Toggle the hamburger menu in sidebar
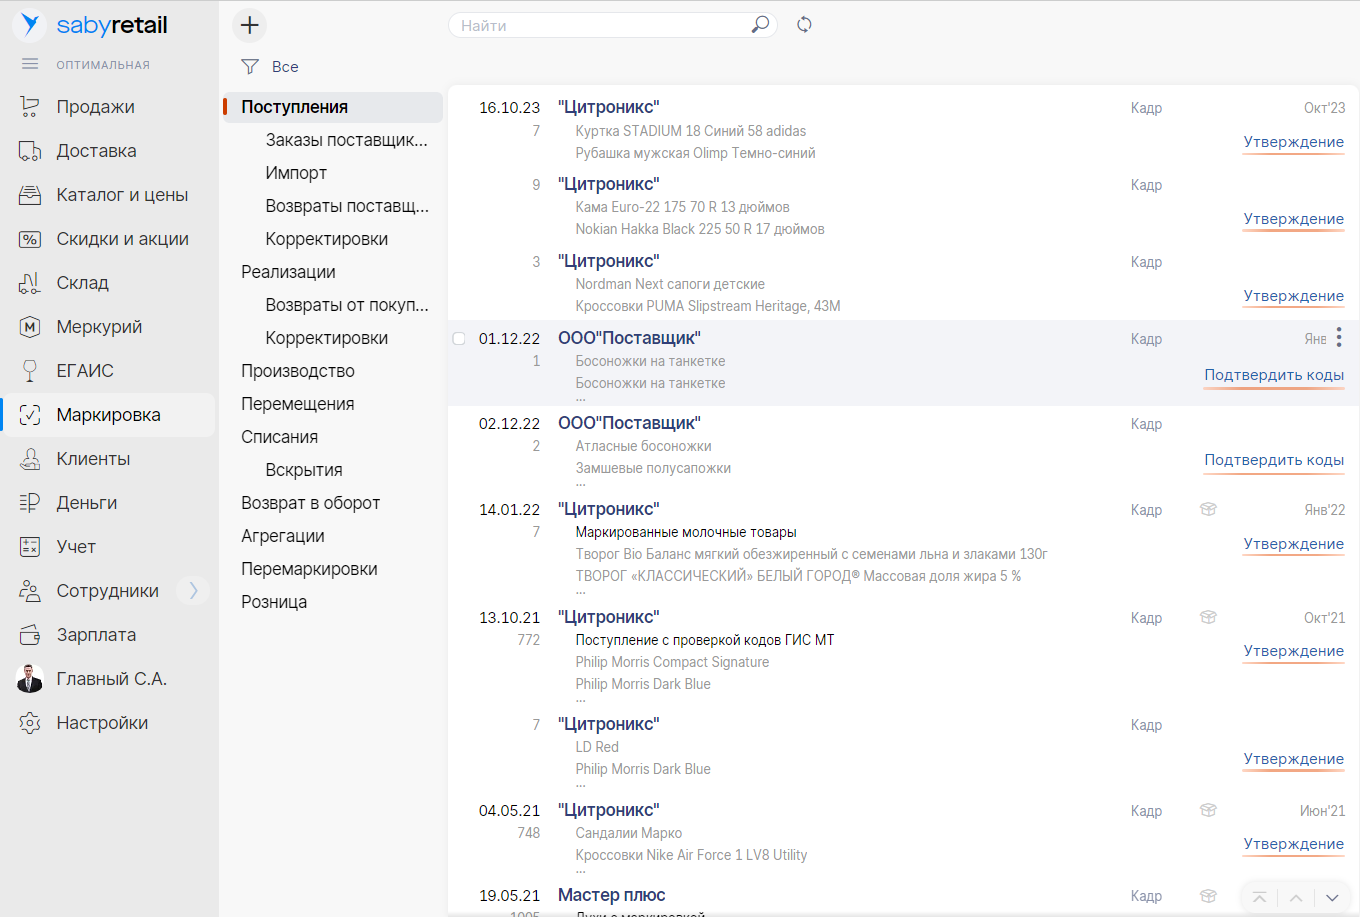Image resolution: width=1360 pixels, height=917 pixels. [30, 64]
